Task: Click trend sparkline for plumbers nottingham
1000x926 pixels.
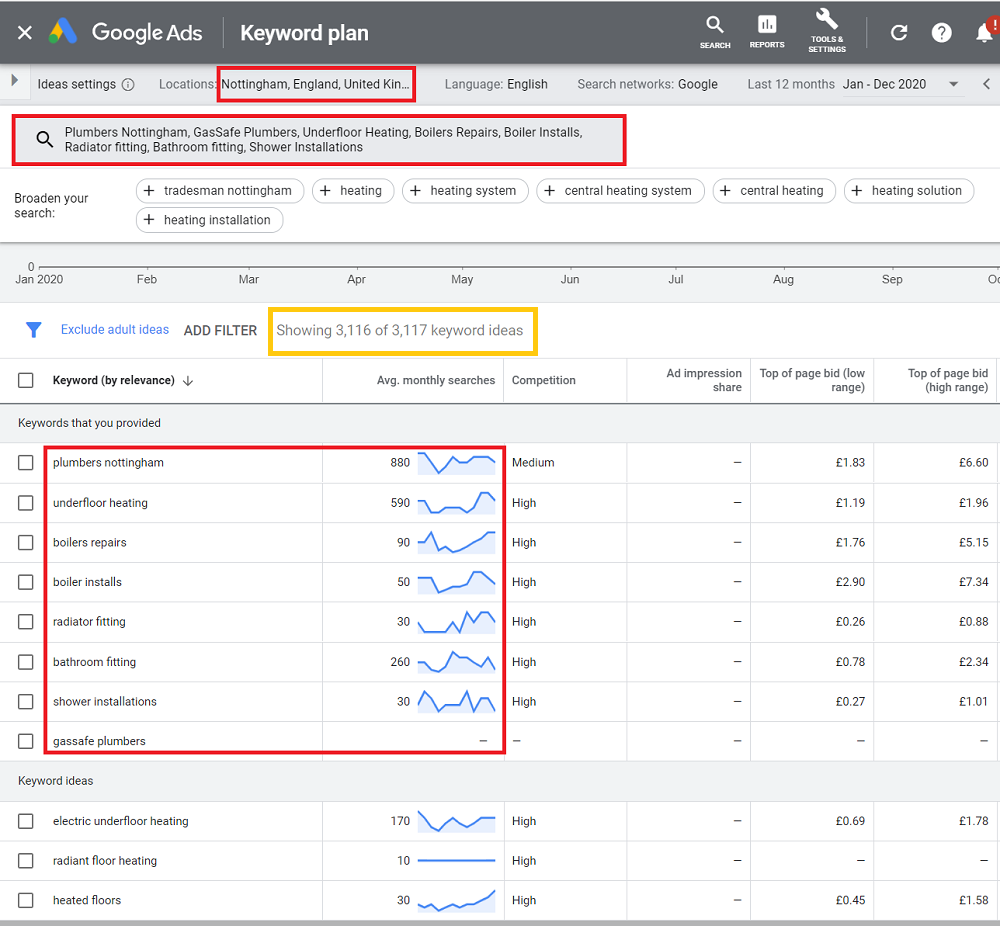Action: coord(456,463)
